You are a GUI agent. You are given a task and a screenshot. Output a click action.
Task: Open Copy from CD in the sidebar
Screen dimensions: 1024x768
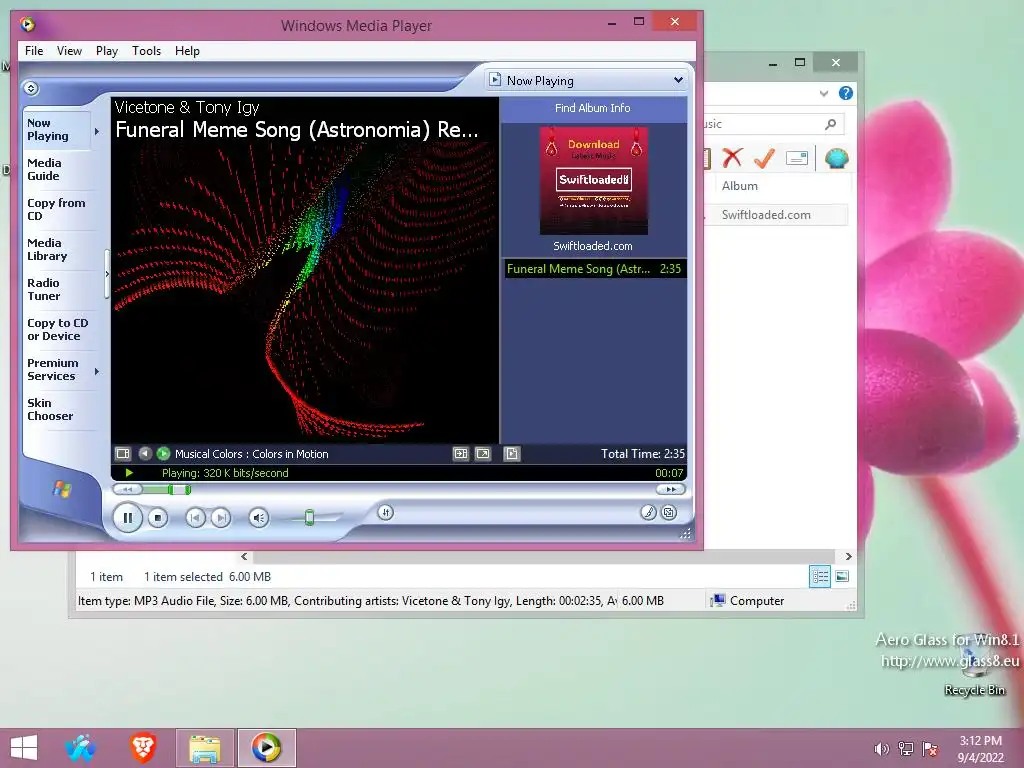pyautogui.click(x=57, y=210)
